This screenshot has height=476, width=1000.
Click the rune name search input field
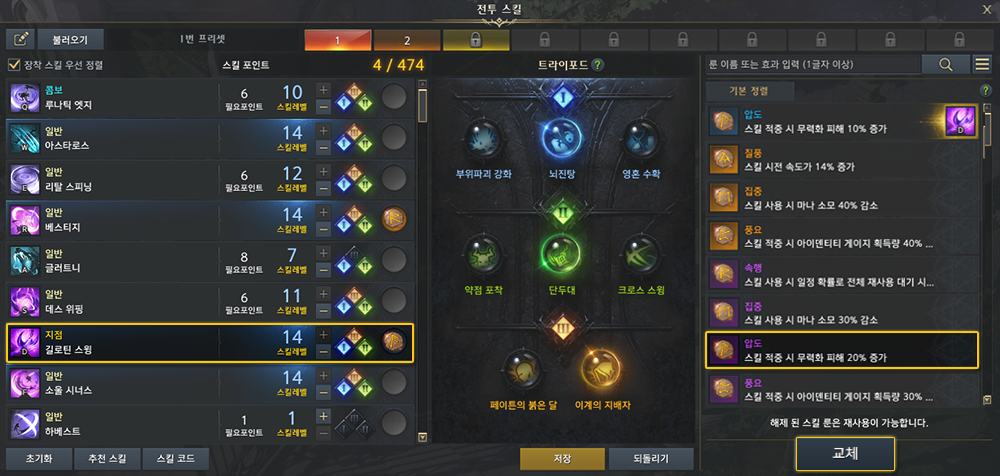click(813, 64)
